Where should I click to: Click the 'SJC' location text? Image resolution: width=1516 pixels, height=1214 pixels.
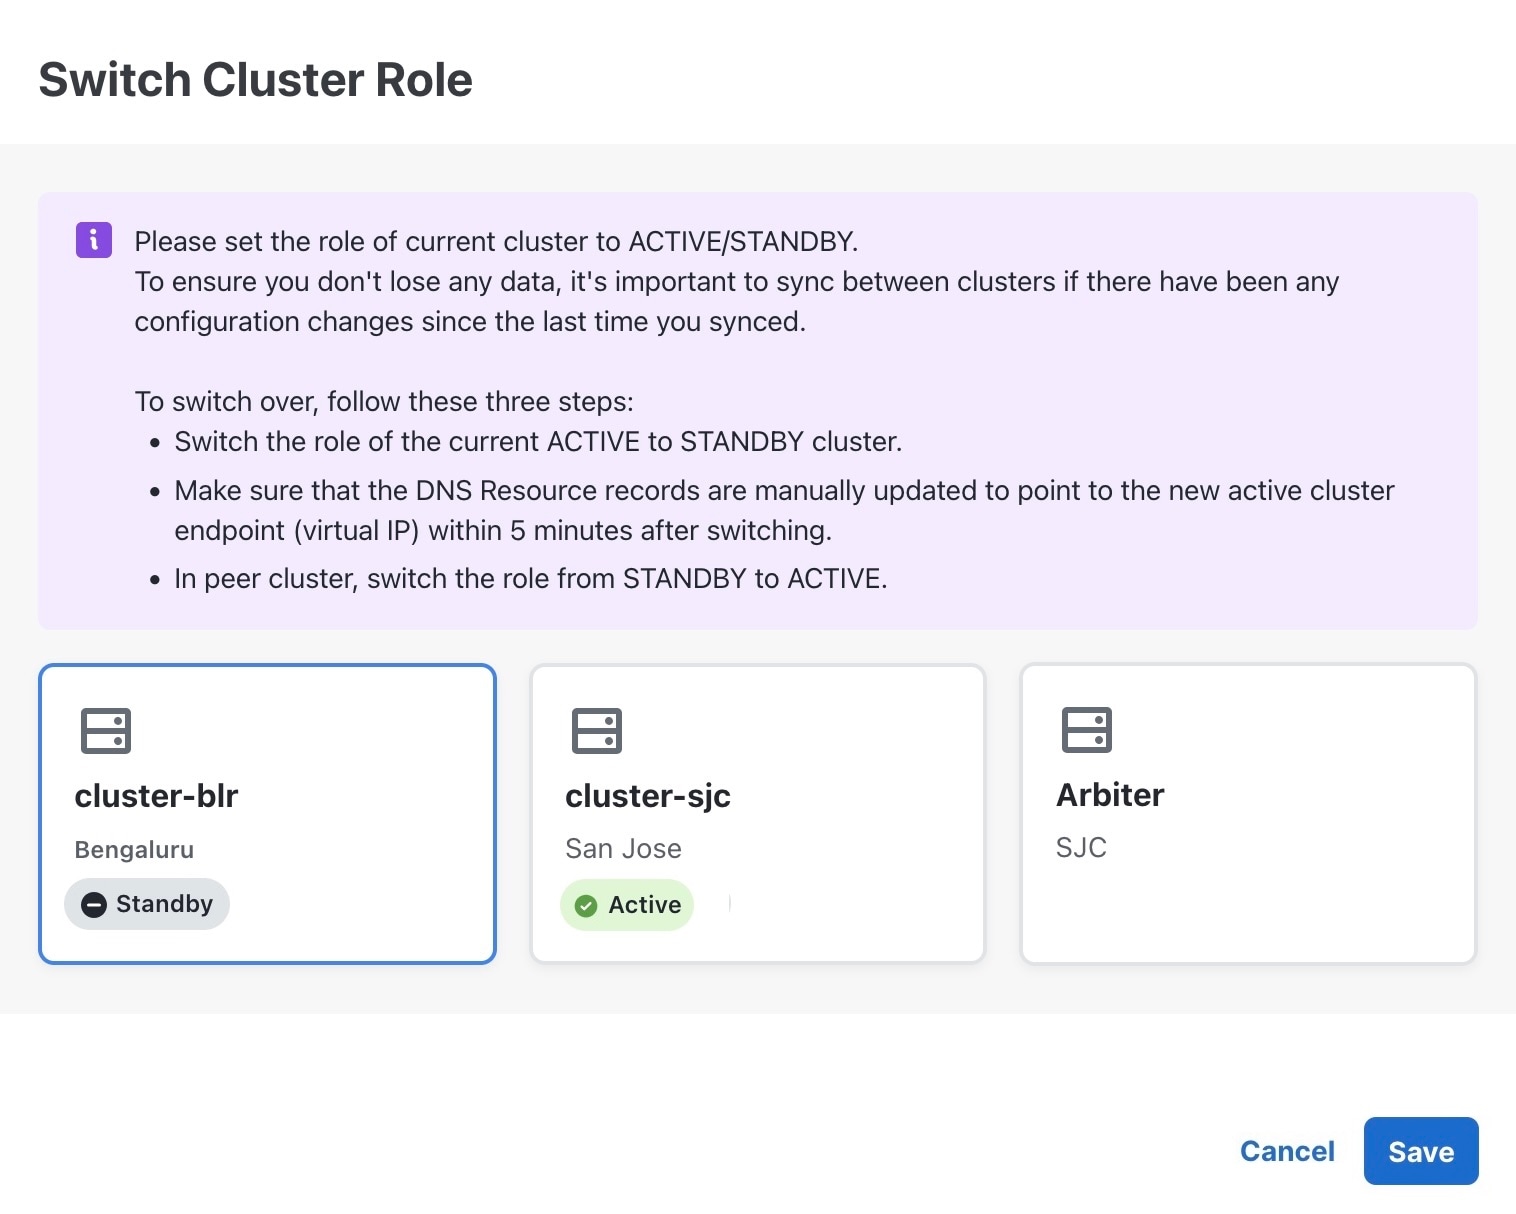click(1081, 848)
